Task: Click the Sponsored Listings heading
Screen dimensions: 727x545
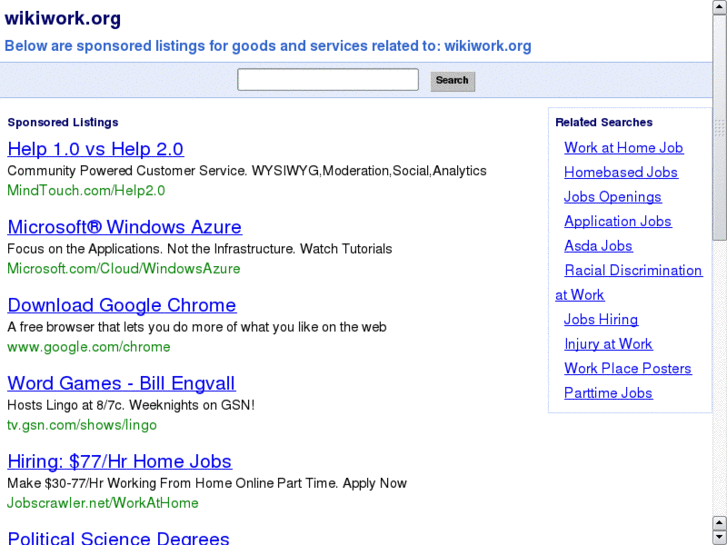Action: pos(63,122)
